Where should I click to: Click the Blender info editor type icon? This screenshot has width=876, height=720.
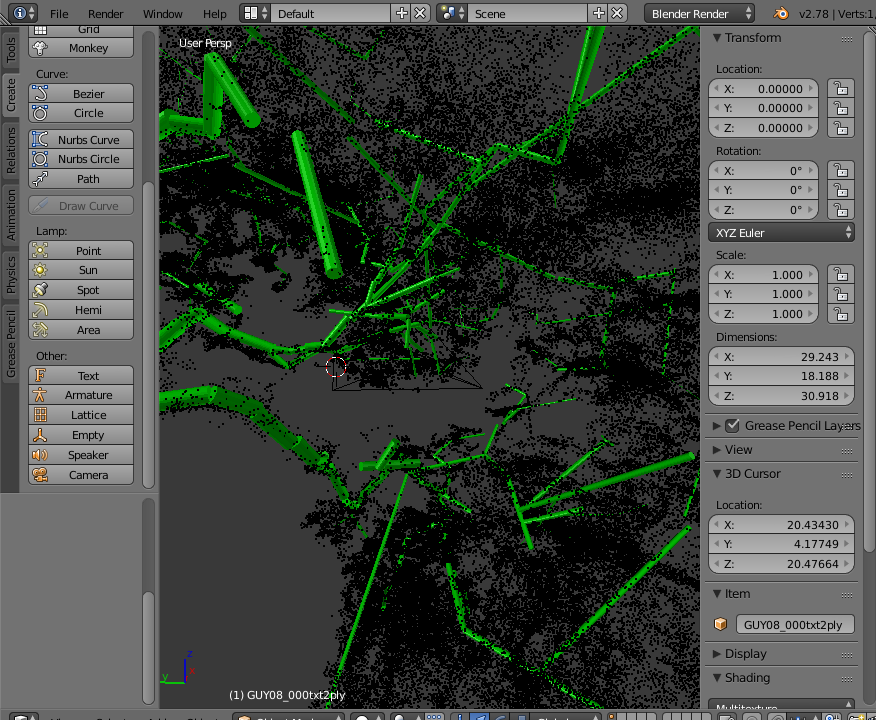pos(20,14)
